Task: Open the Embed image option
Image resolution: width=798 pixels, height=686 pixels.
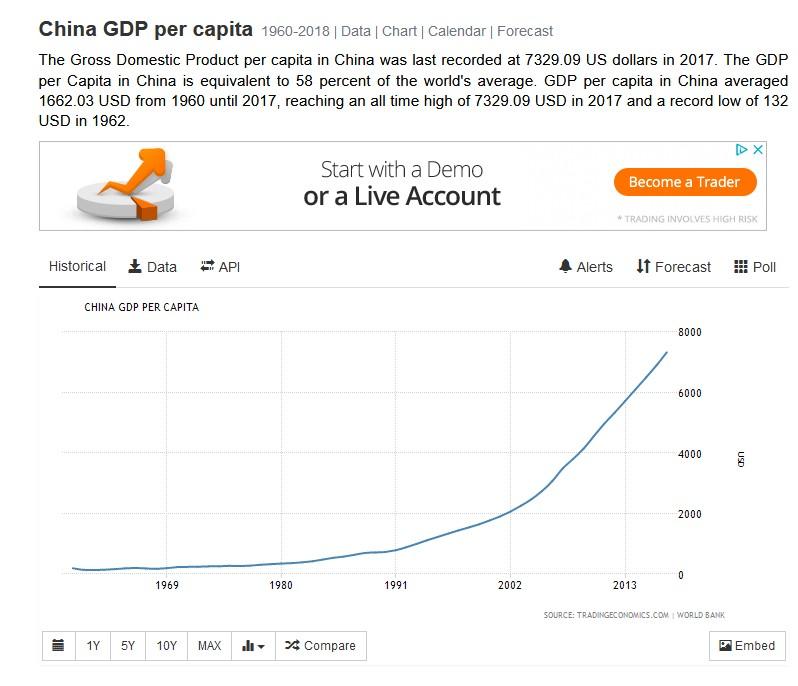Action: click(x=747, y=646)
